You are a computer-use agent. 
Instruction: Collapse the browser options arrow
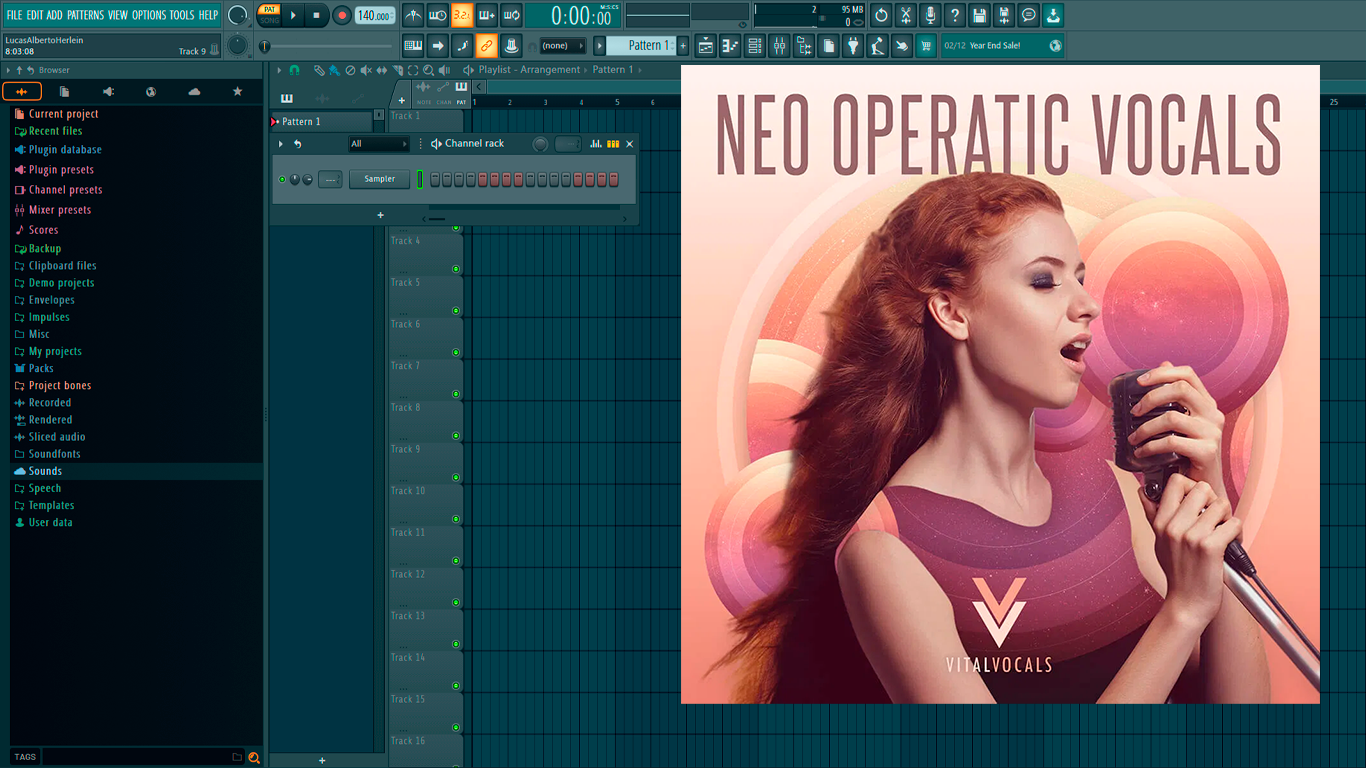pyautogui.click(x=8, y=70)
